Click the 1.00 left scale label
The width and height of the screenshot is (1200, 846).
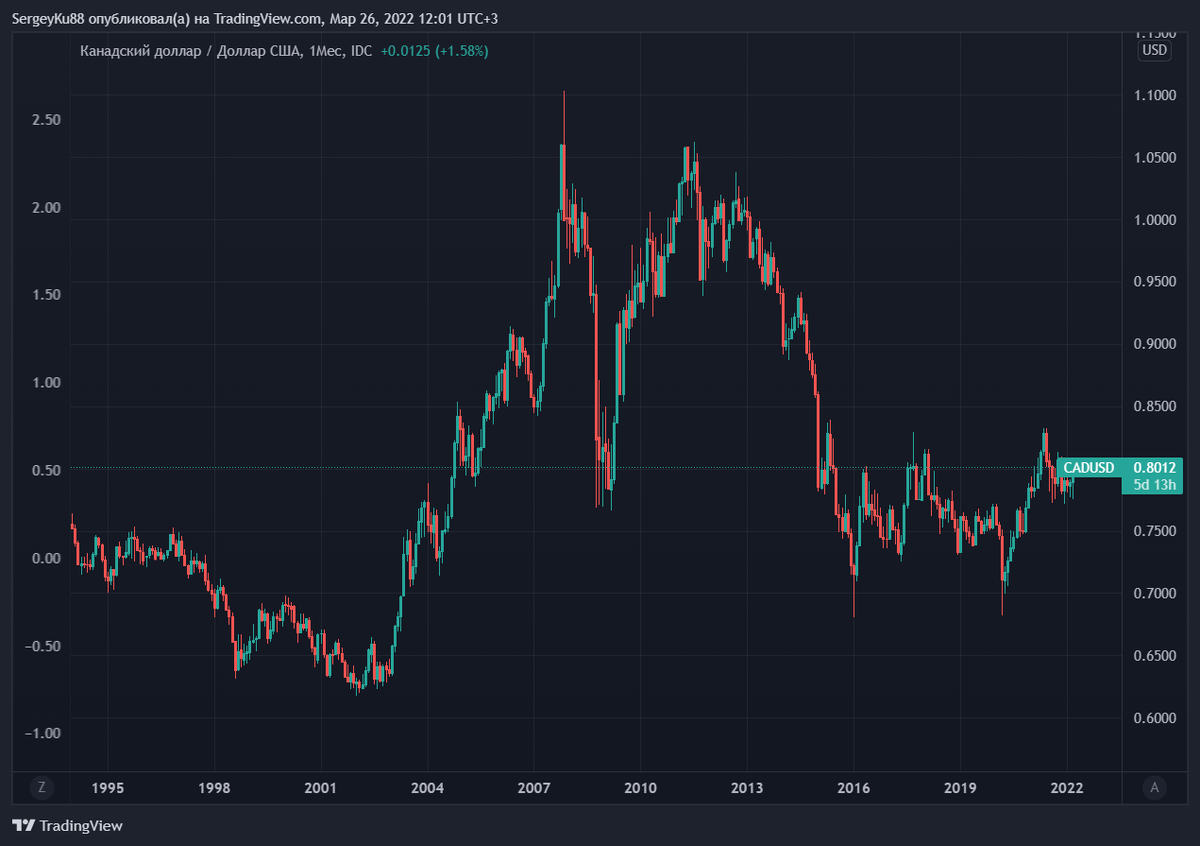47,383
